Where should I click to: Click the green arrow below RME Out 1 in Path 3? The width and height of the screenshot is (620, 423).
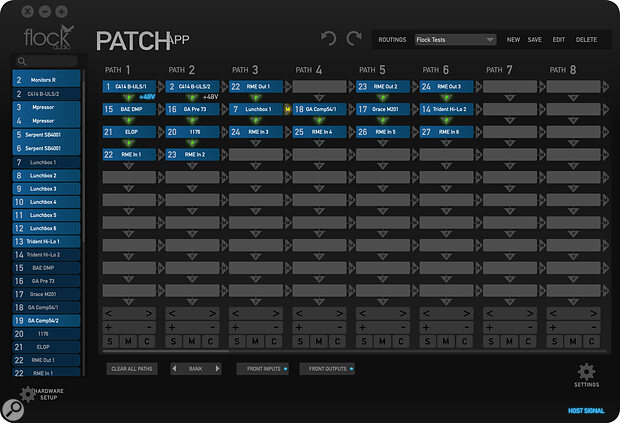[x=255, y=98]
